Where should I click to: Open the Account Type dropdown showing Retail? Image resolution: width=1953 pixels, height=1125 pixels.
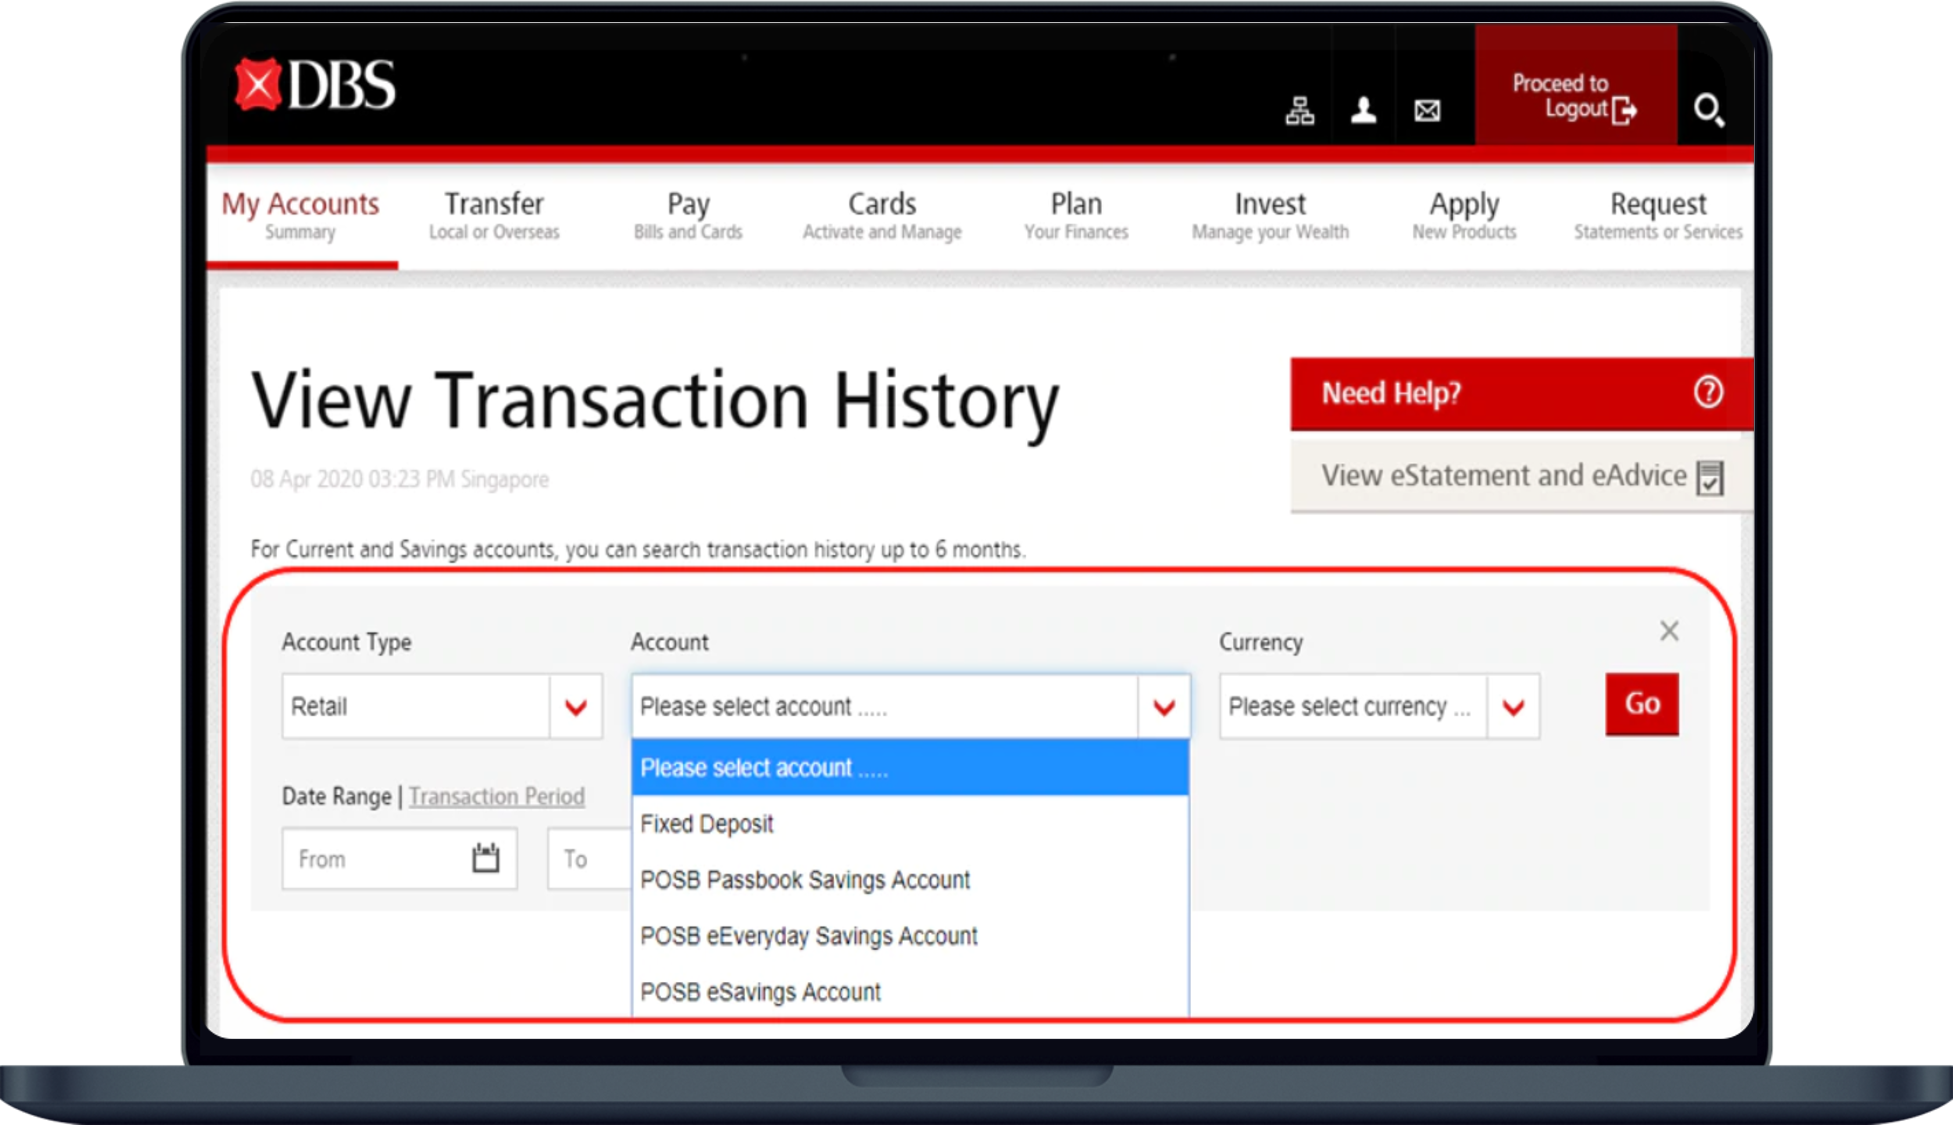tap(574, 706)
